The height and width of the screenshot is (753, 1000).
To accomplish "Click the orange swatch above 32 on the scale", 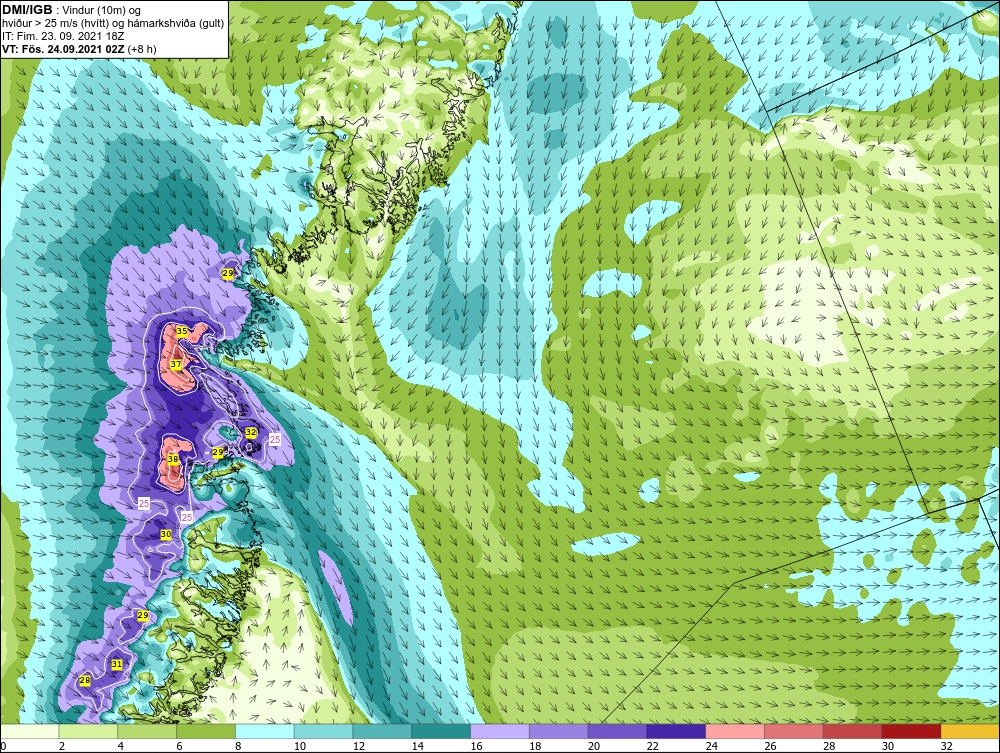I will pos(970,731).
